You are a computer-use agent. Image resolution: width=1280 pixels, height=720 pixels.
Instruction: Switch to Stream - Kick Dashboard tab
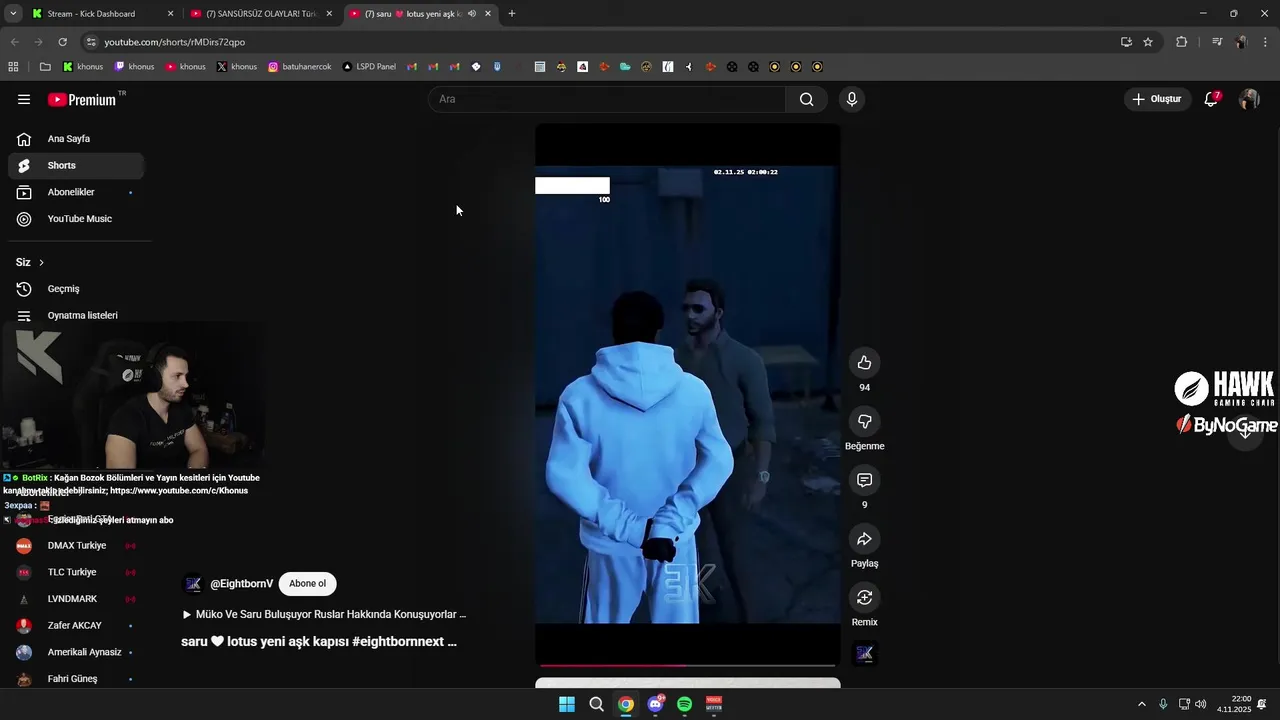[x=100, y=14]
